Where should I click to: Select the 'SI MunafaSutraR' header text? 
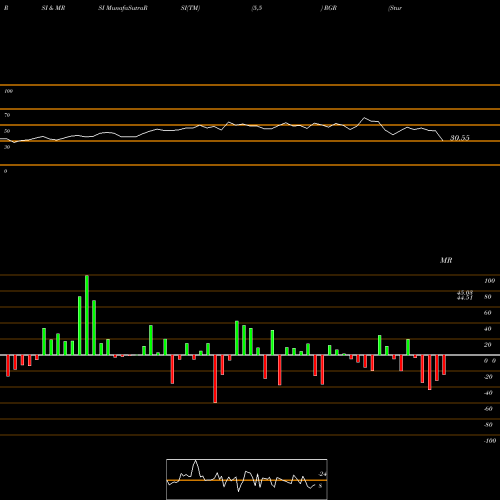click(123, 8)
